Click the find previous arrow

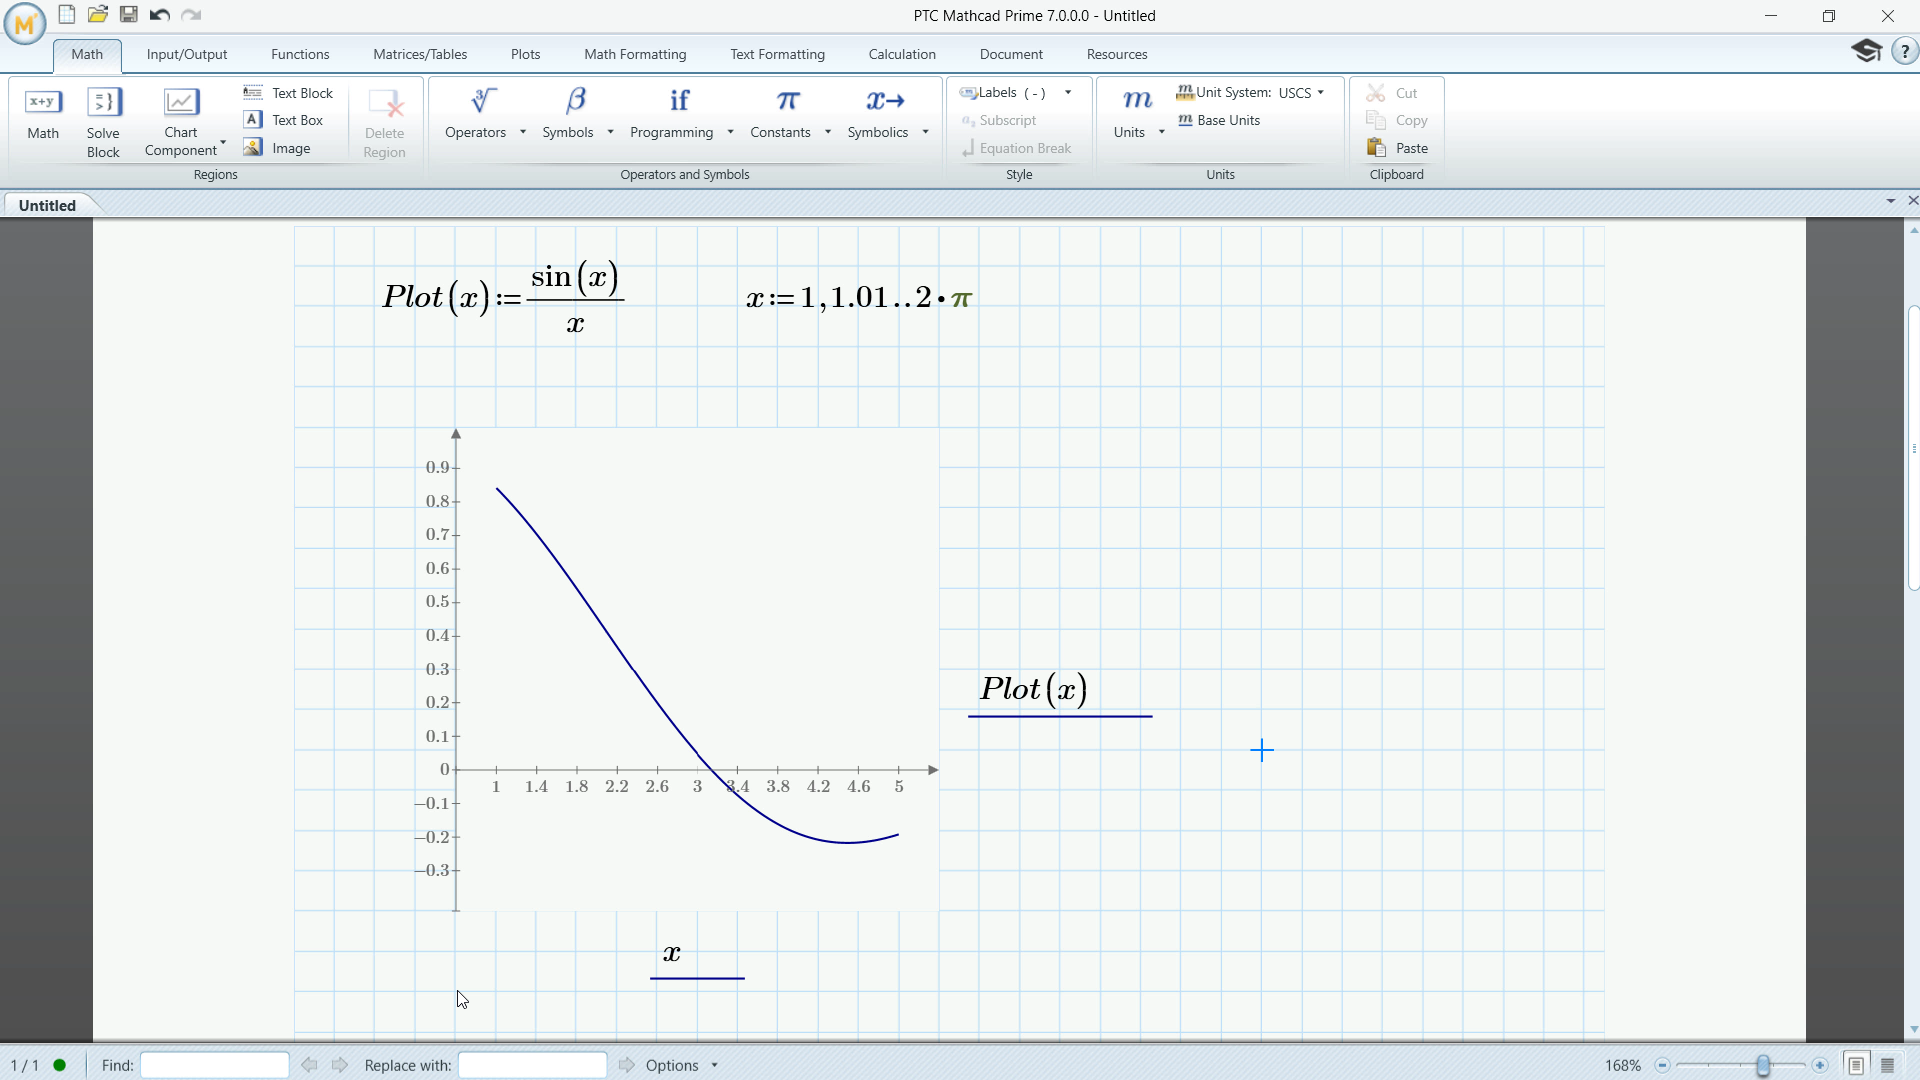310,1065
